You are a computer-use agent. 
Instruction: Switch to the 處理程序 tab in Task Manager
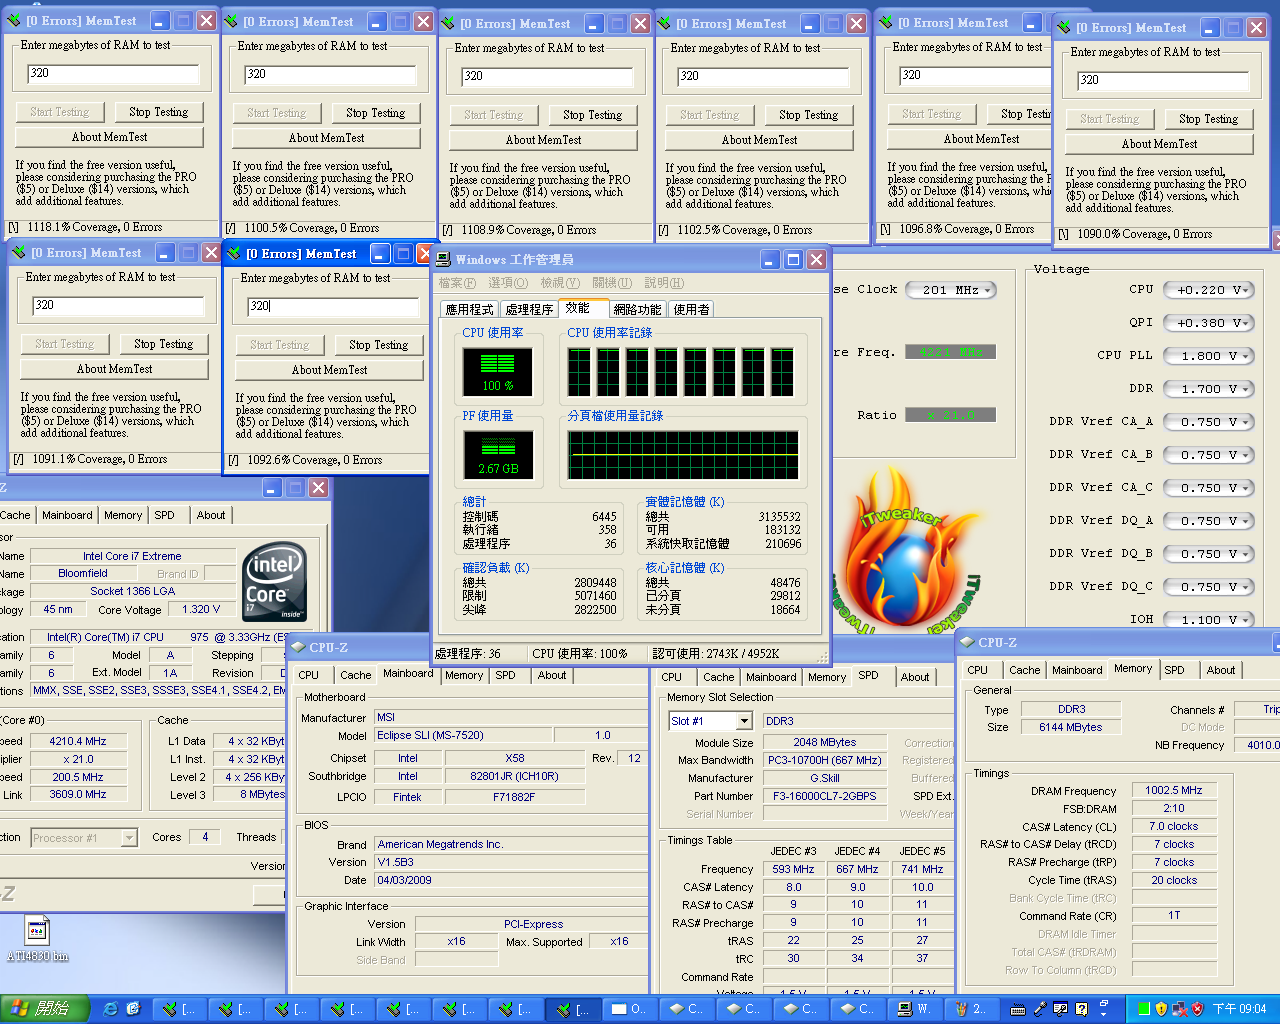[x=529, y=310]
